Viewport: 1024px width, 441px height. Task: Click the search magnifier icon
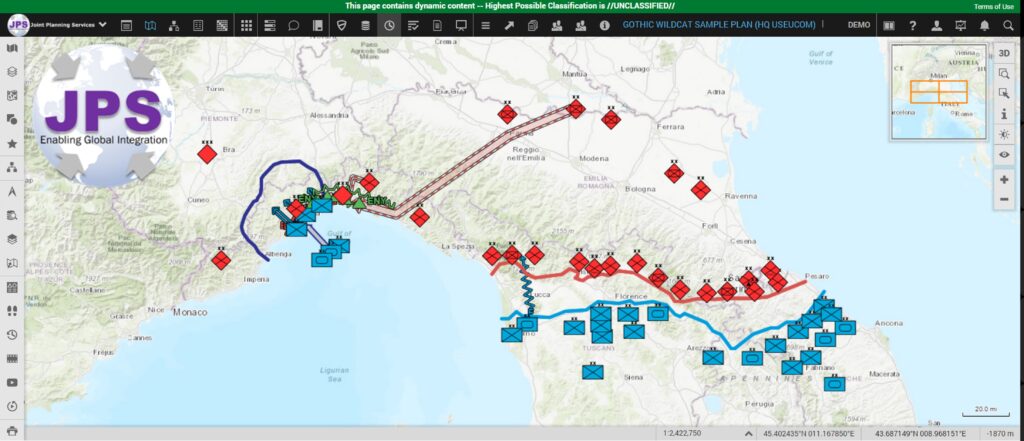tap(1008, 24)
